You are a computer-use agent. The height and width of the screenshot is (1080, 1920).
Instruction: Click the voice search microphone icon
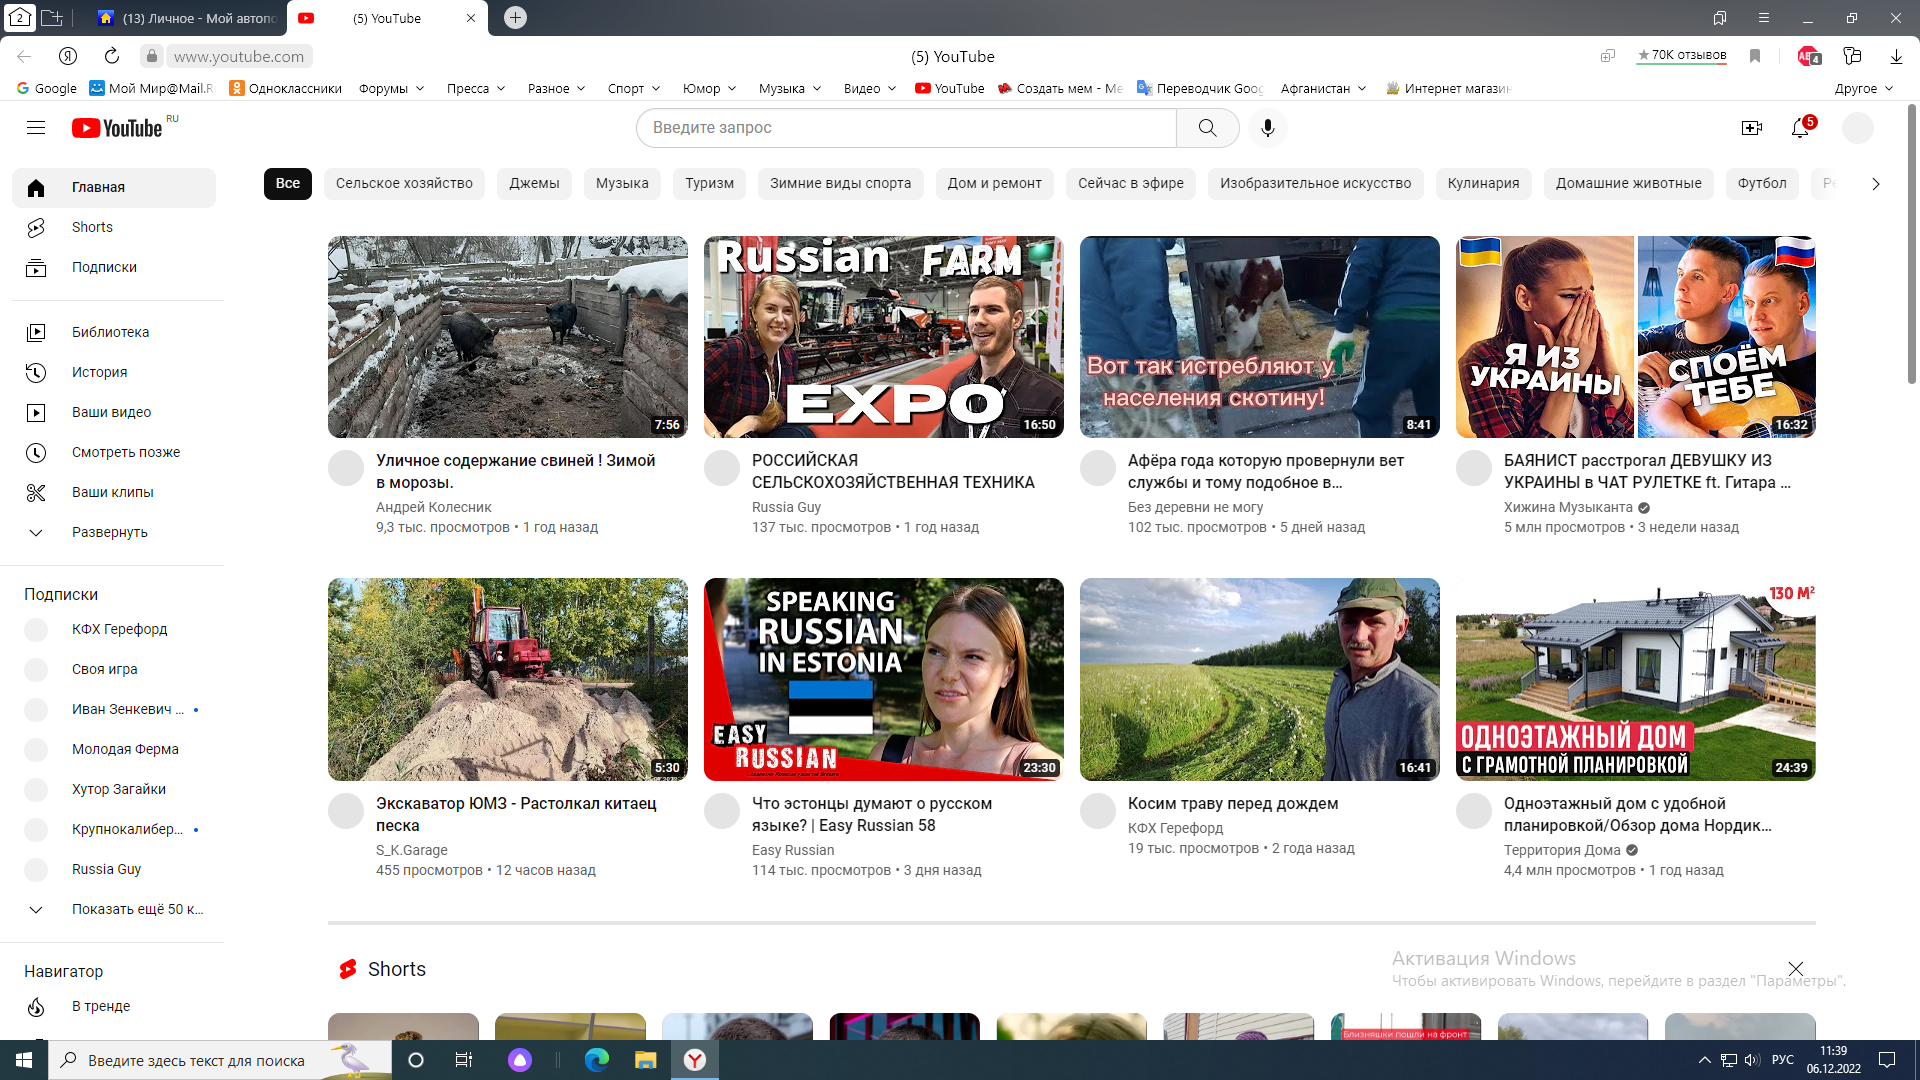point(1267,128)
